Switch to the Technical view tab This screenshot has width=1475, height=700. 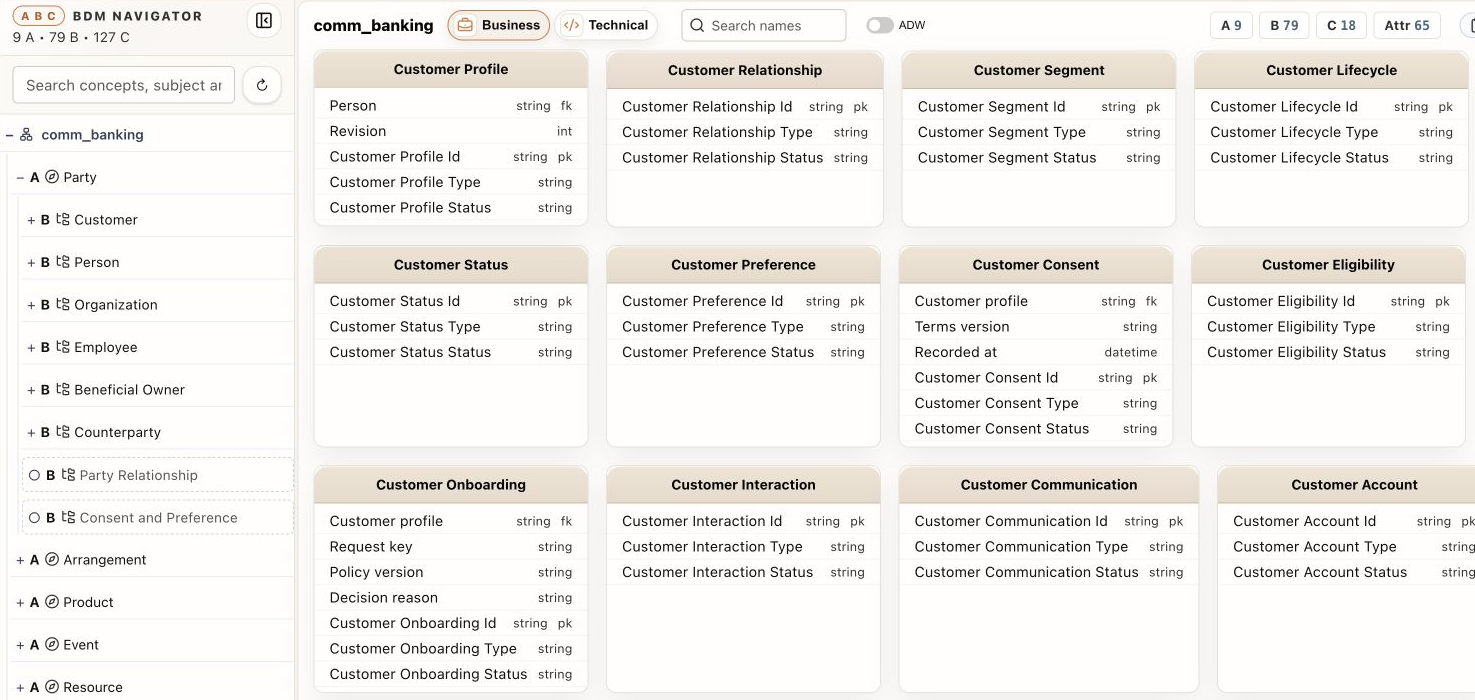pos(606,25)
